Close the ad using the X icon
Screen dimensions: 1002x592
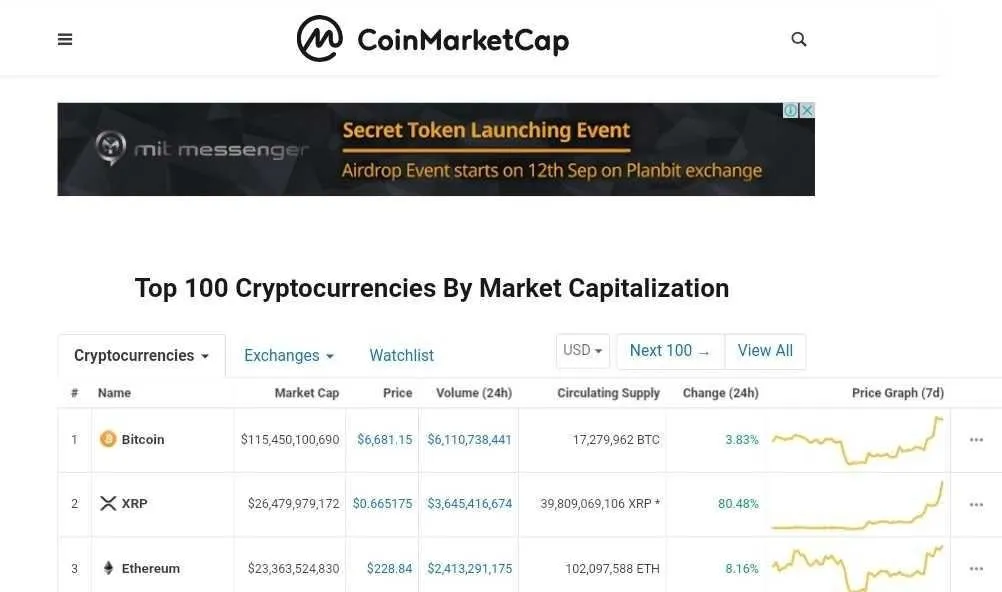(x=807, y=111)
